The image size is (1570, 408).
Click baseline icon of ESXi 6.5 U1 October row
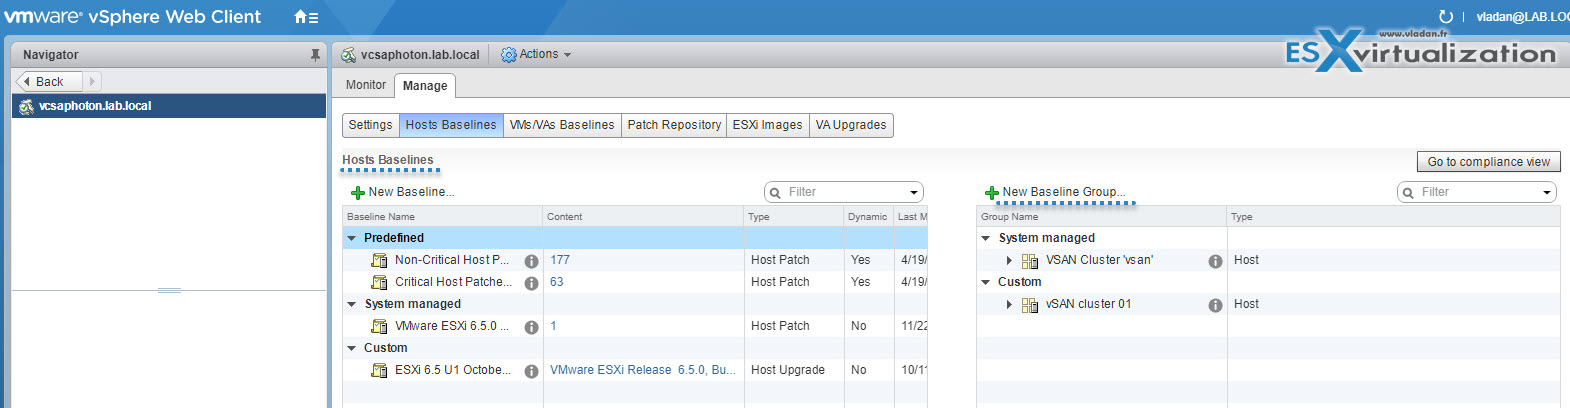pyautogui.click(x=379, y=370)
